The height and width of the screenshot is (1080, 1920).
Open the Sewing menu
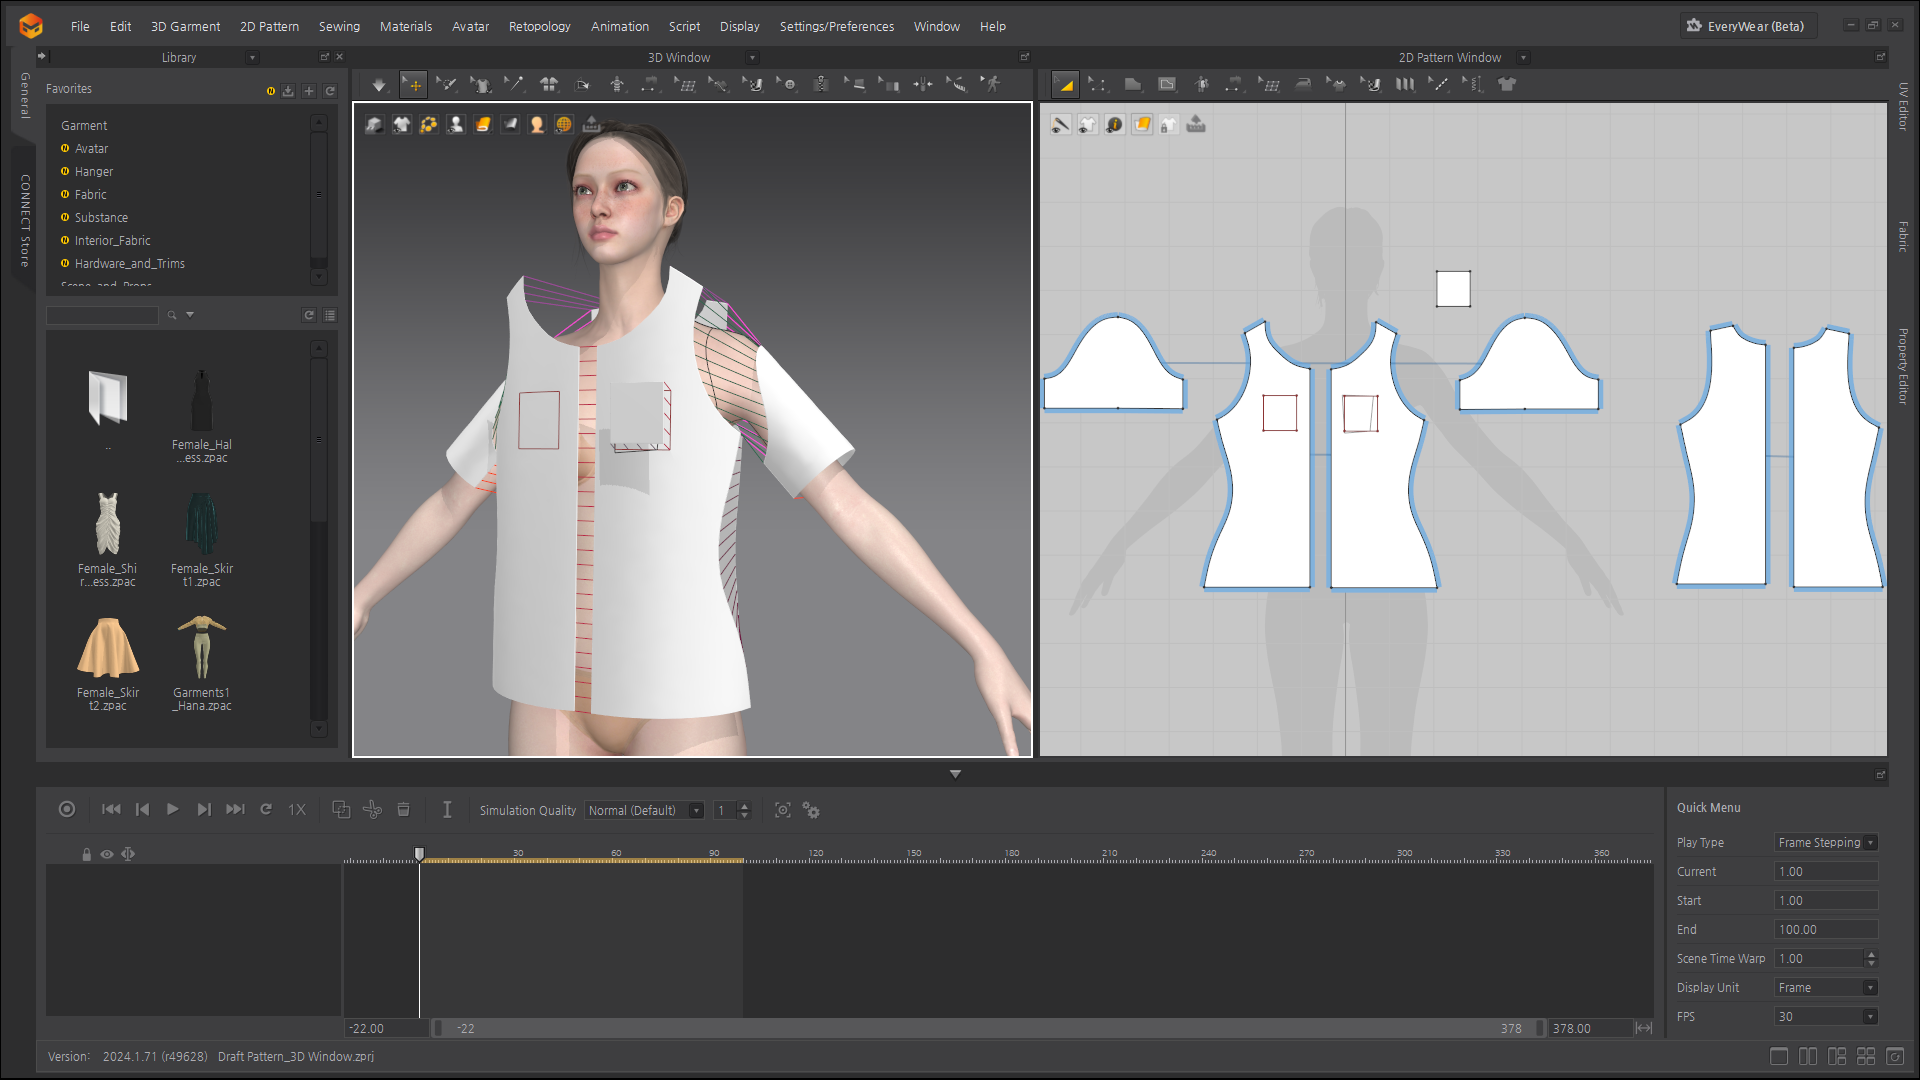point(339,27)
